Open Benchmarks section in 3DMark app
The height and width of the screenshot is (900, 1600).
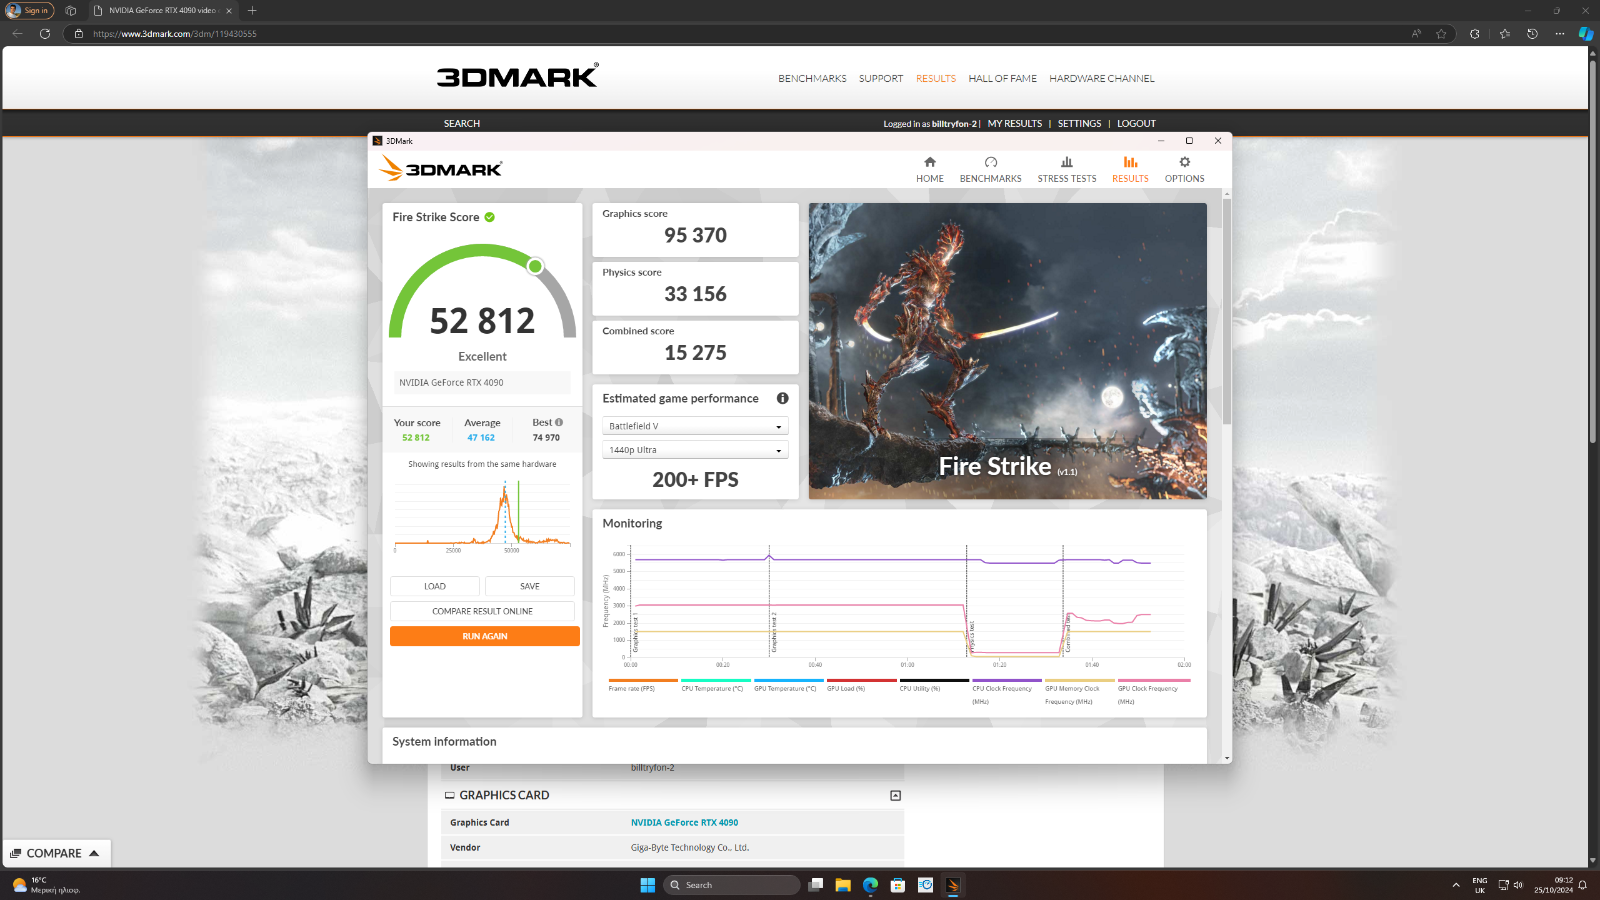pyautogui.click(x=990, y=169)
